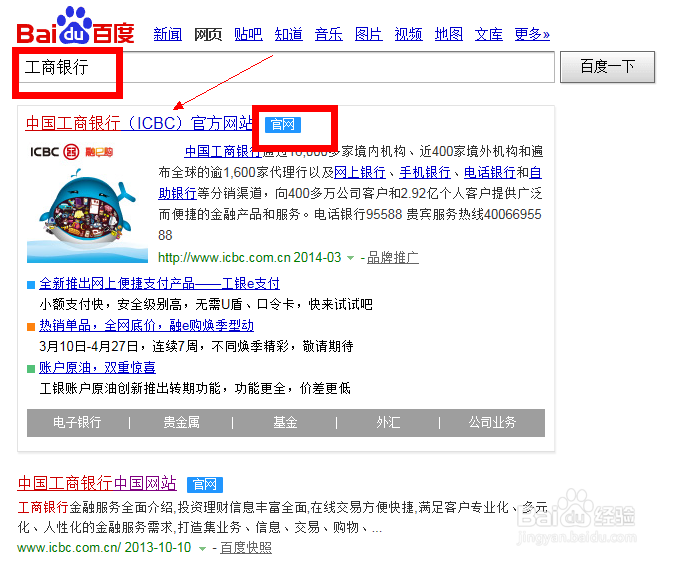Switch to 视频 video search
The height and width of the screenshot is (561, 674).
point(408,34)
